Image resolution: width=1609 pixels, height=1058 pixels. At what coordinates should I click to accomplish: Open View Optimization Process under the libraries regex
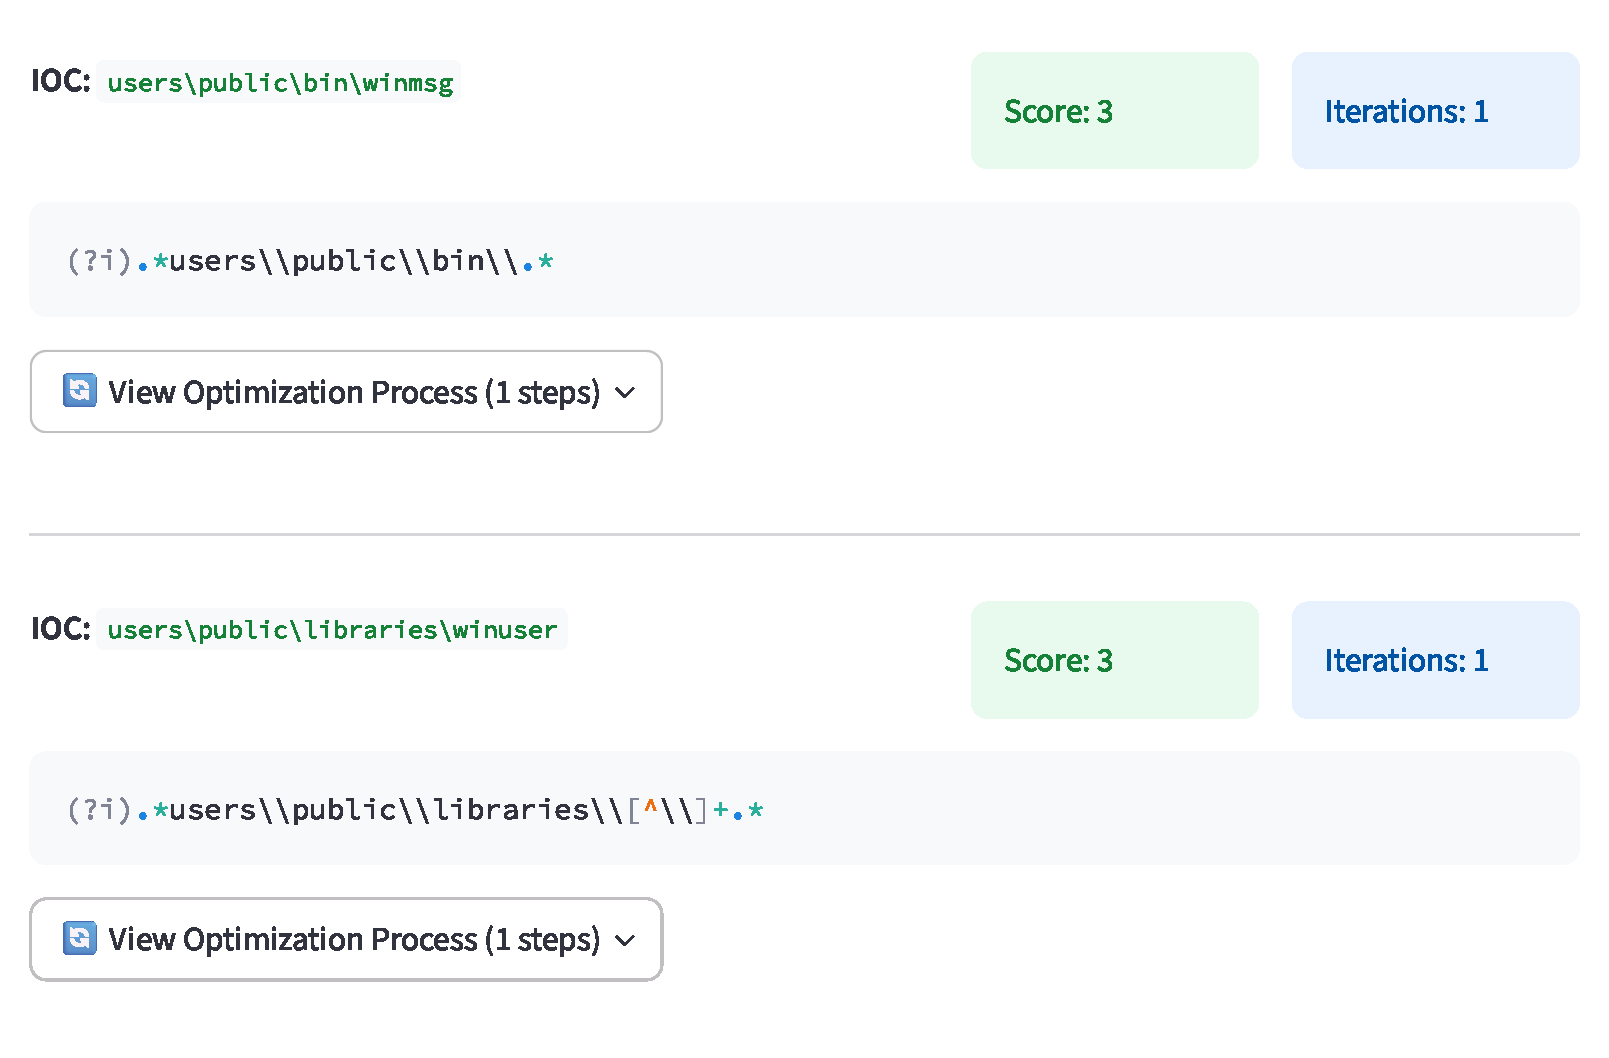(x=346, y=939)
